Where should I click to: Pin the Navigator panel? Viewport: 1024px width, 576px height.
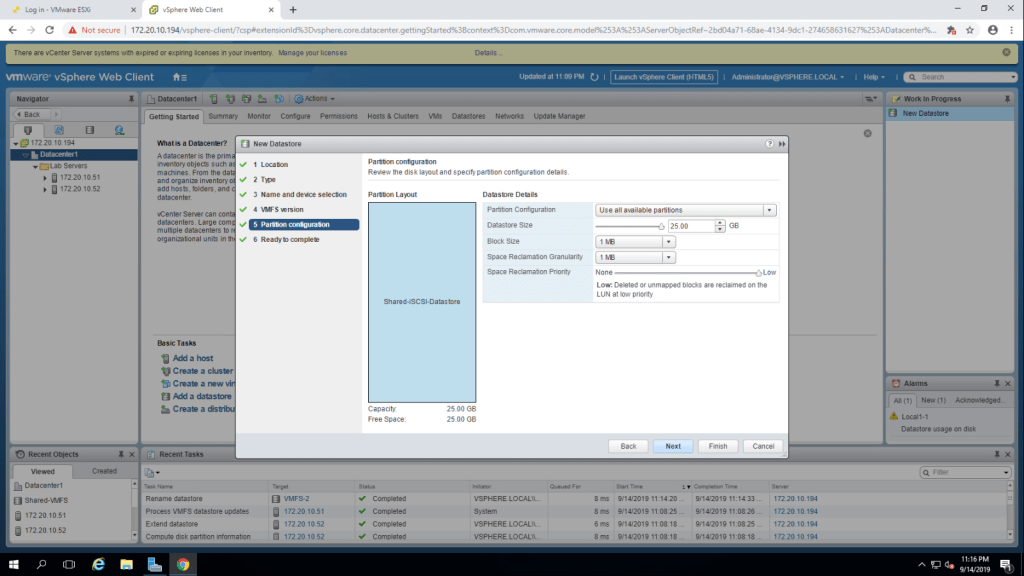(x=131, y=99)
